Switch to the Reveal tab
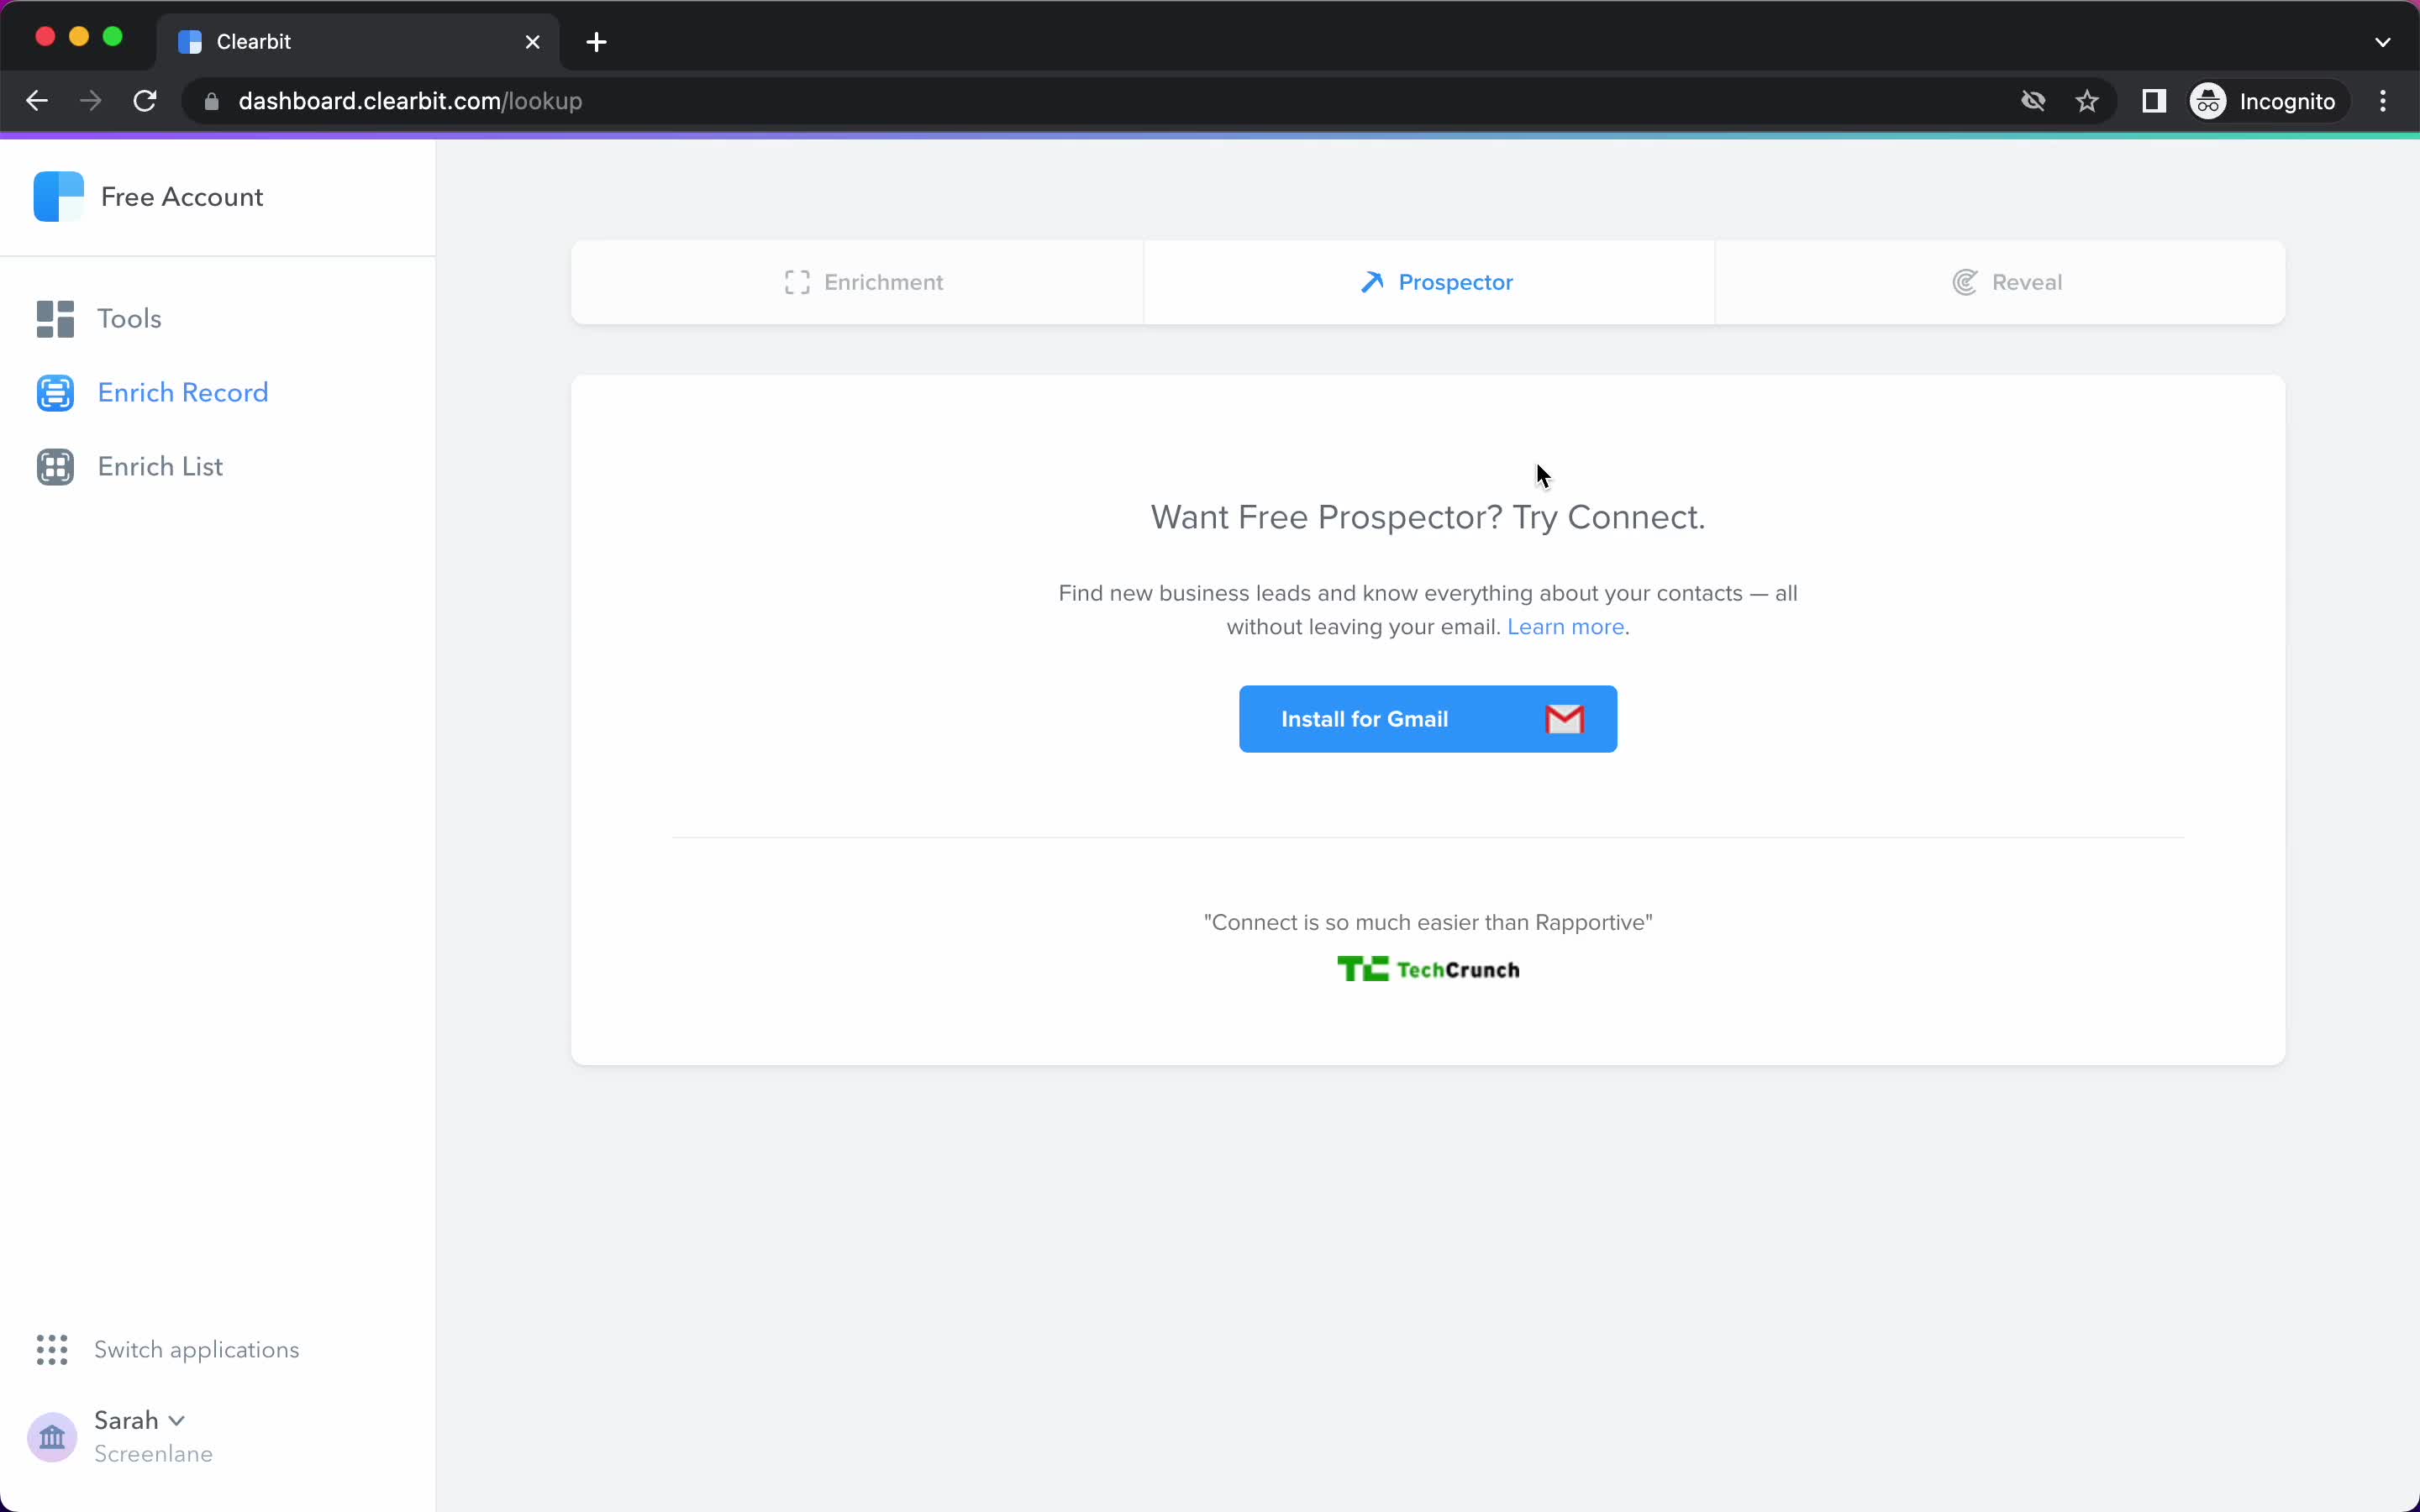Image resolution: width=2420 pixels, height=1512 pixels. point(2006,282)
